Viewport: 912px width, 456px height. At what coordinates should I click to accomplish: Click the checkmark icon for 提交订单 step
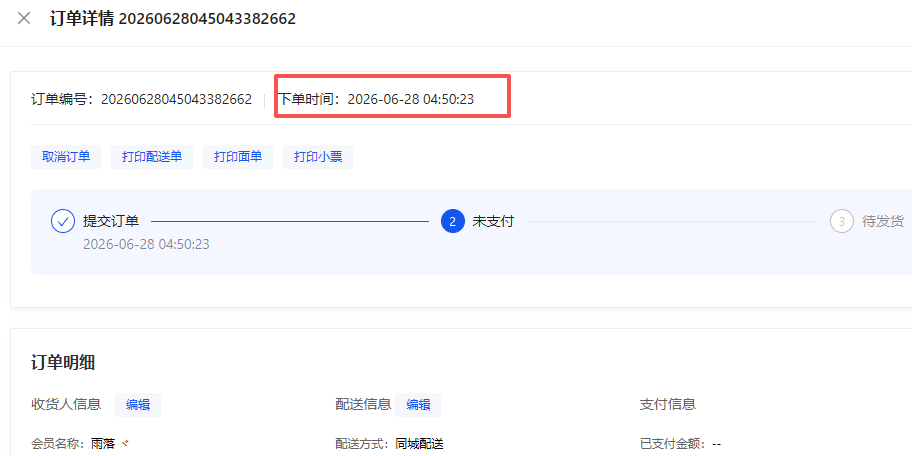(x=63, y=222)
